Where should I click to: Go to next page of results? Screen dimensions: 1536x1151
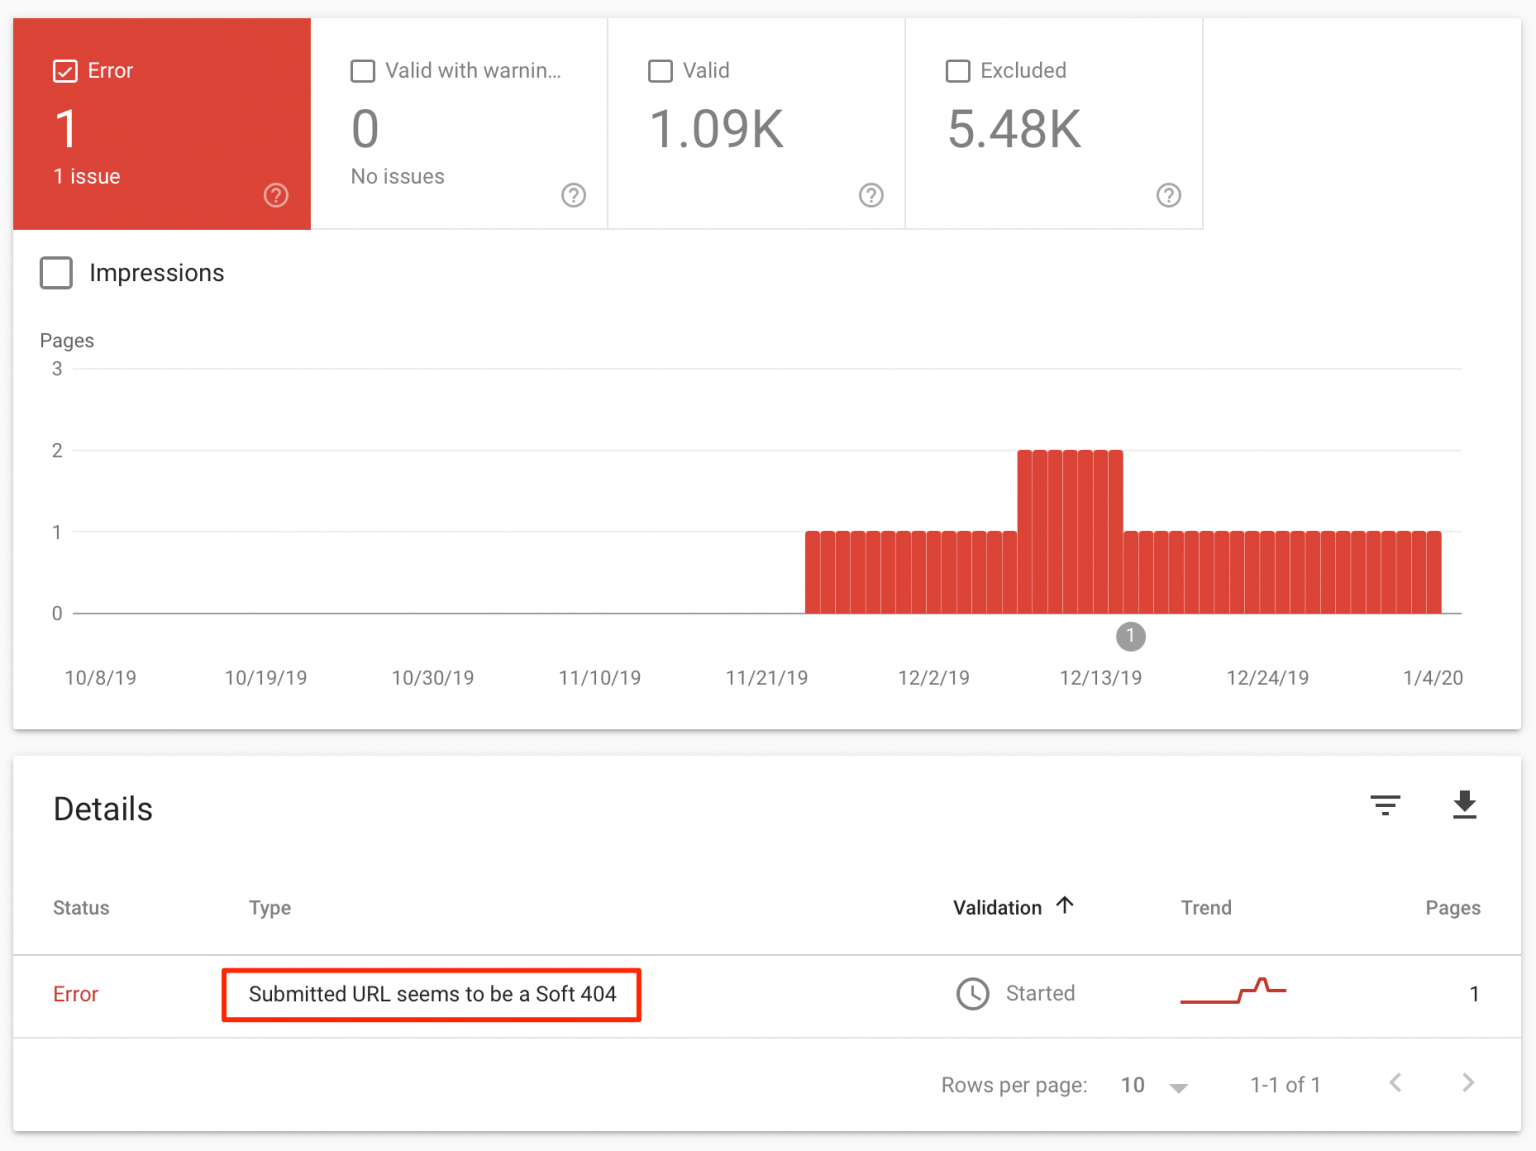coord(1467,1083)
